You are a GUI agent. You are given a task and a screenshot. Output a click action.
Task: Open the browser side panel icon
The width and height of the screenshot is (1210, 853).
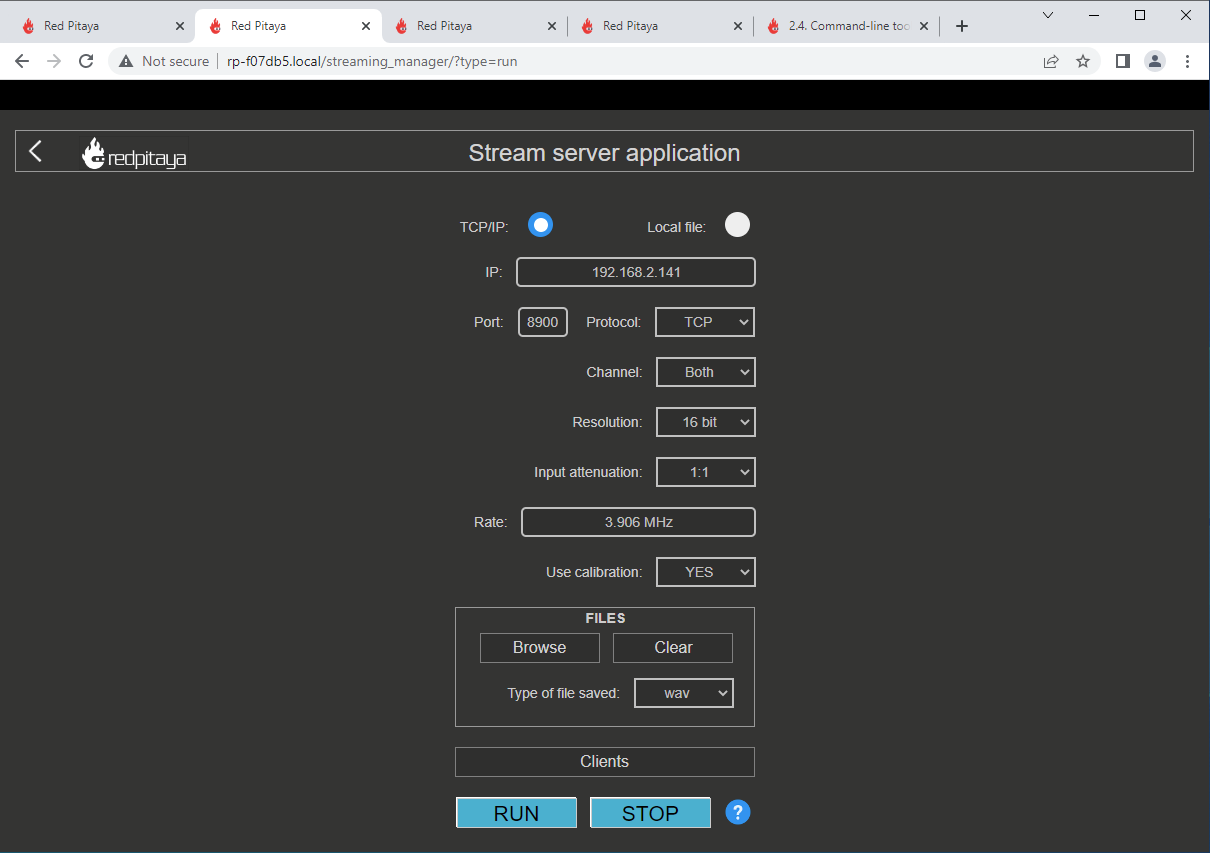[x=1123, y=61]
